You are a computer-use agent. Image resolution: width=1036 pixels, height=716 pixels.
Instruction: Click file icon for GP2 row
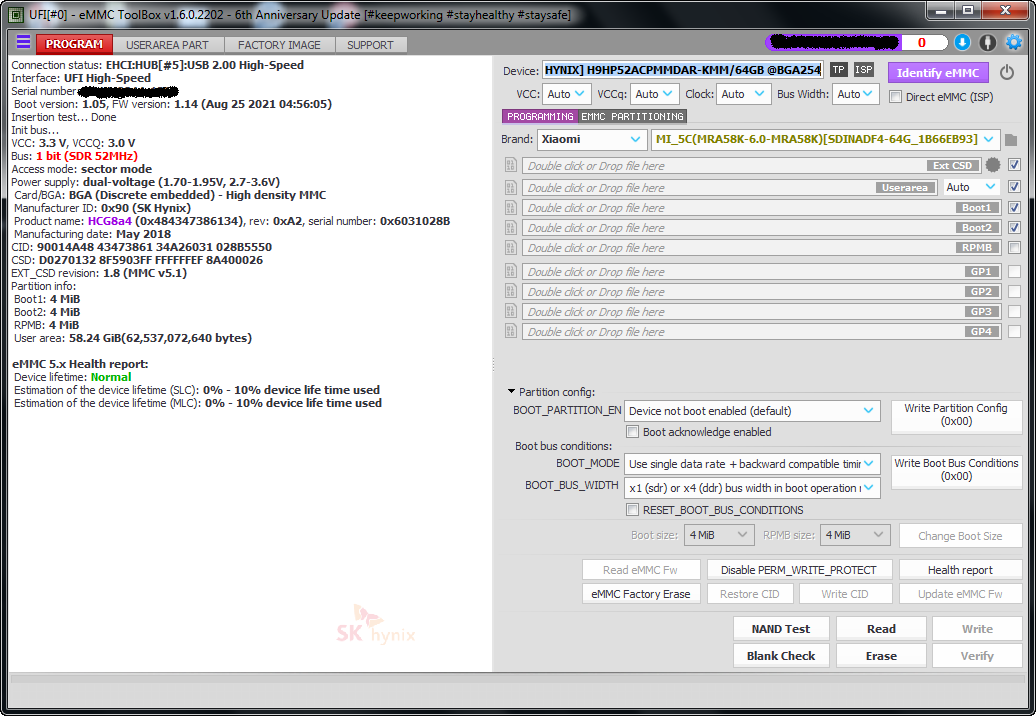tap(511, 291)
